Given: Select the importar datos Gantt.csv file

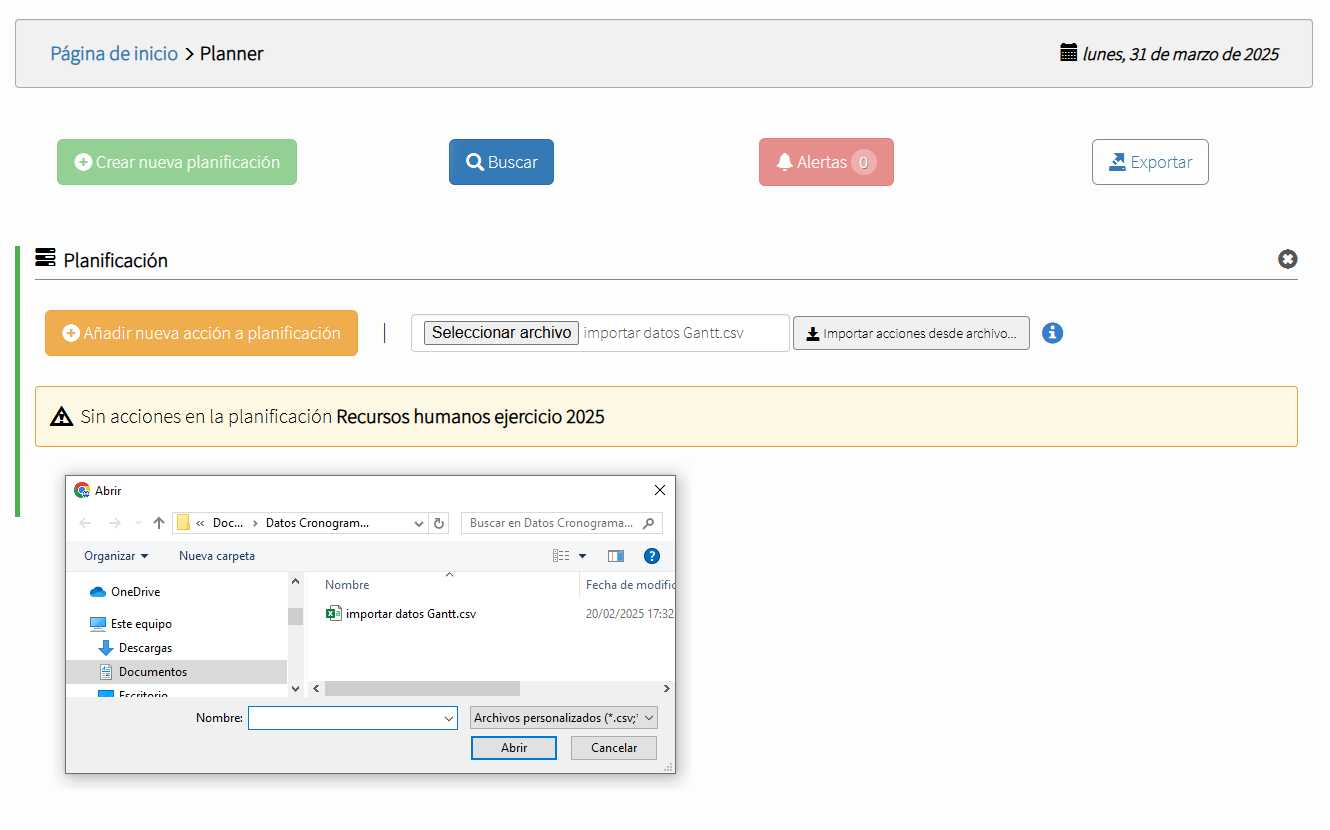Looking at the screenshot, I should click(410, 614).
